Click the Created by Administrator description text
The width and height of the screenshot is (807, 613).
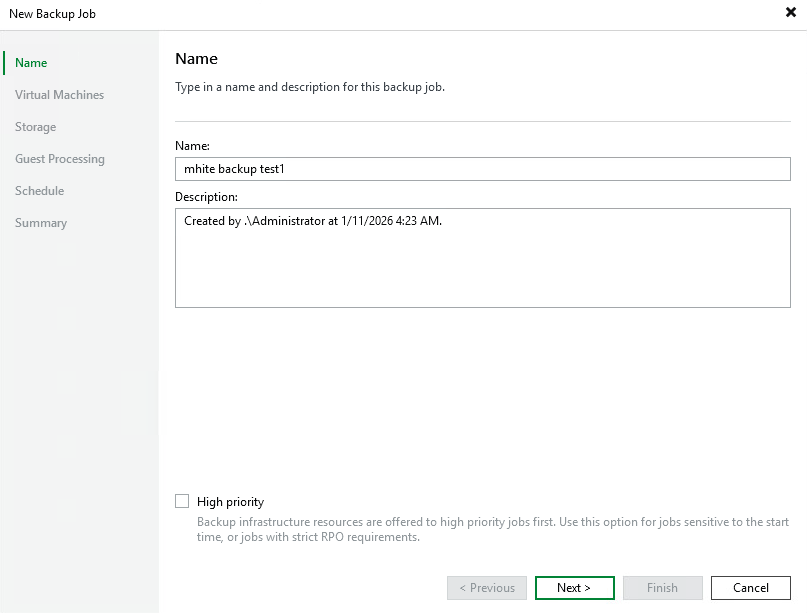(x=310, y=219)
